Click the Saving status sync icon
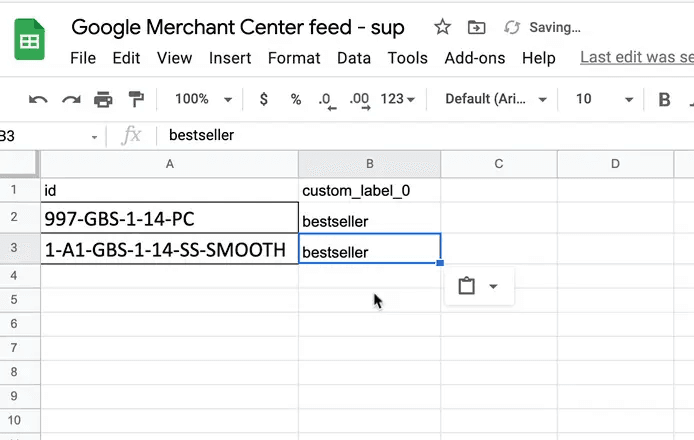694x440 pixels. 512,27
